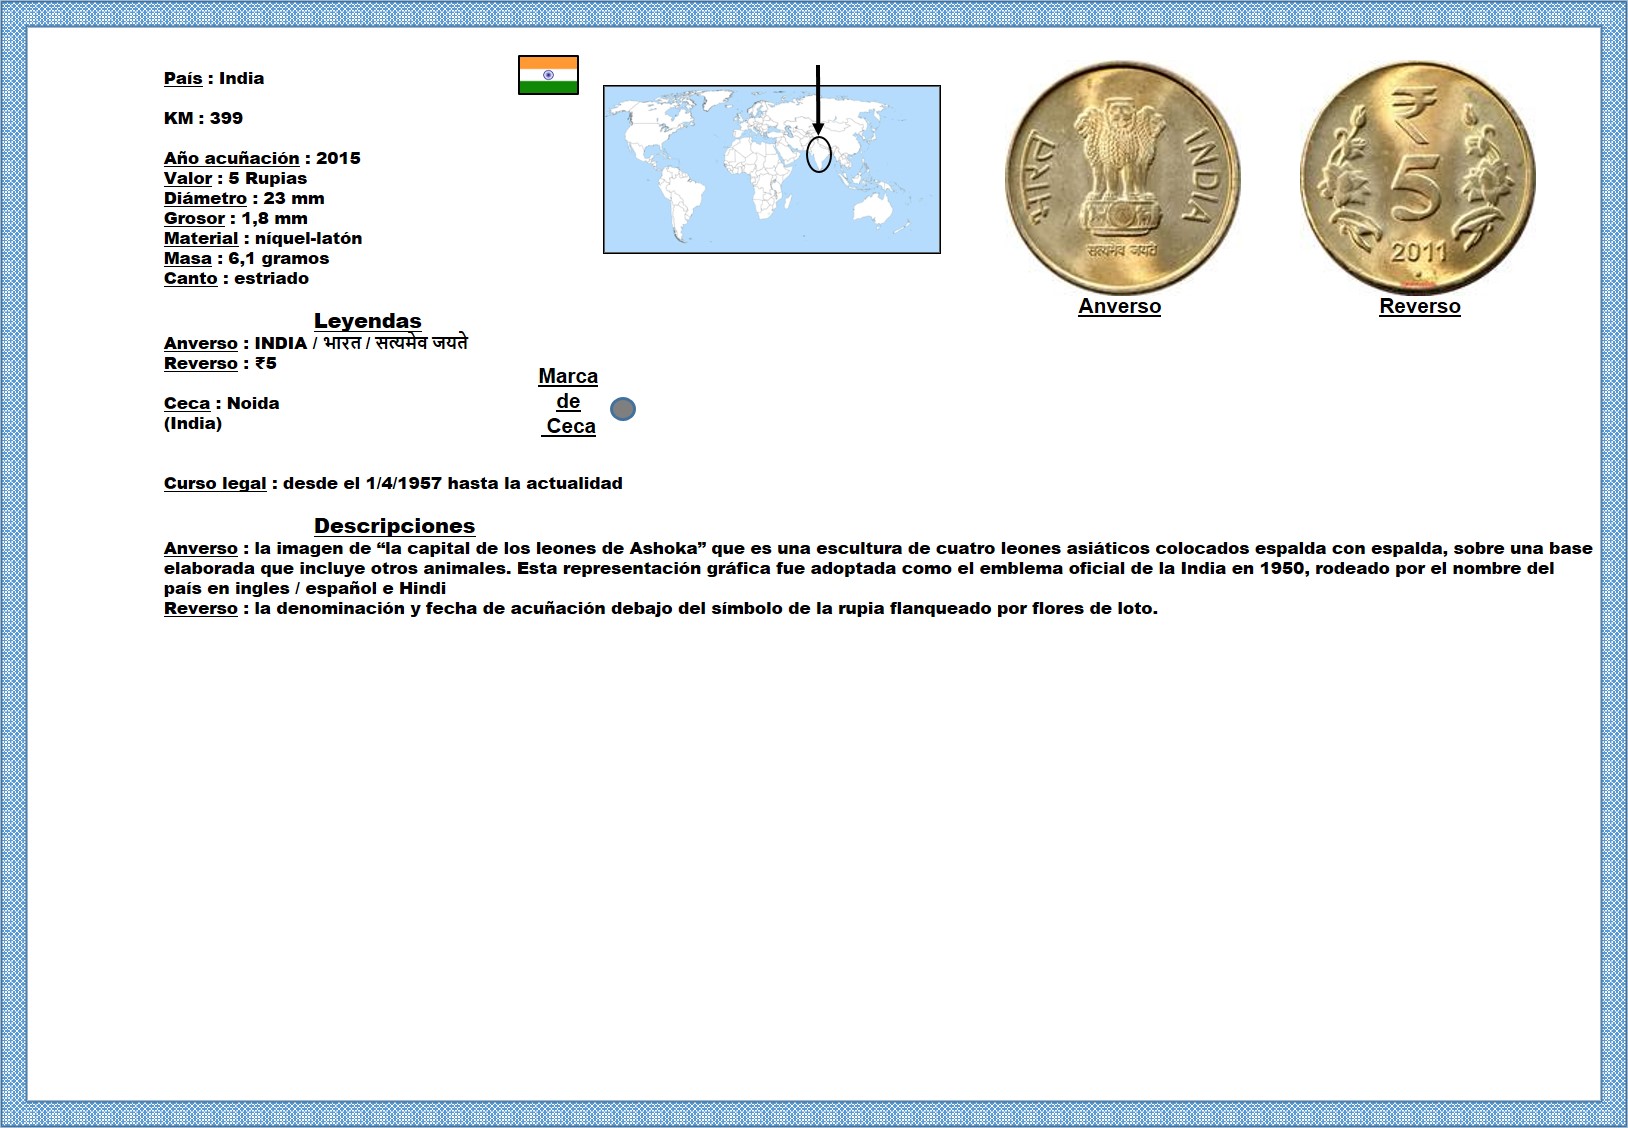
Task: Click the '(India)' text under Ceca
Action: point(193,423)
